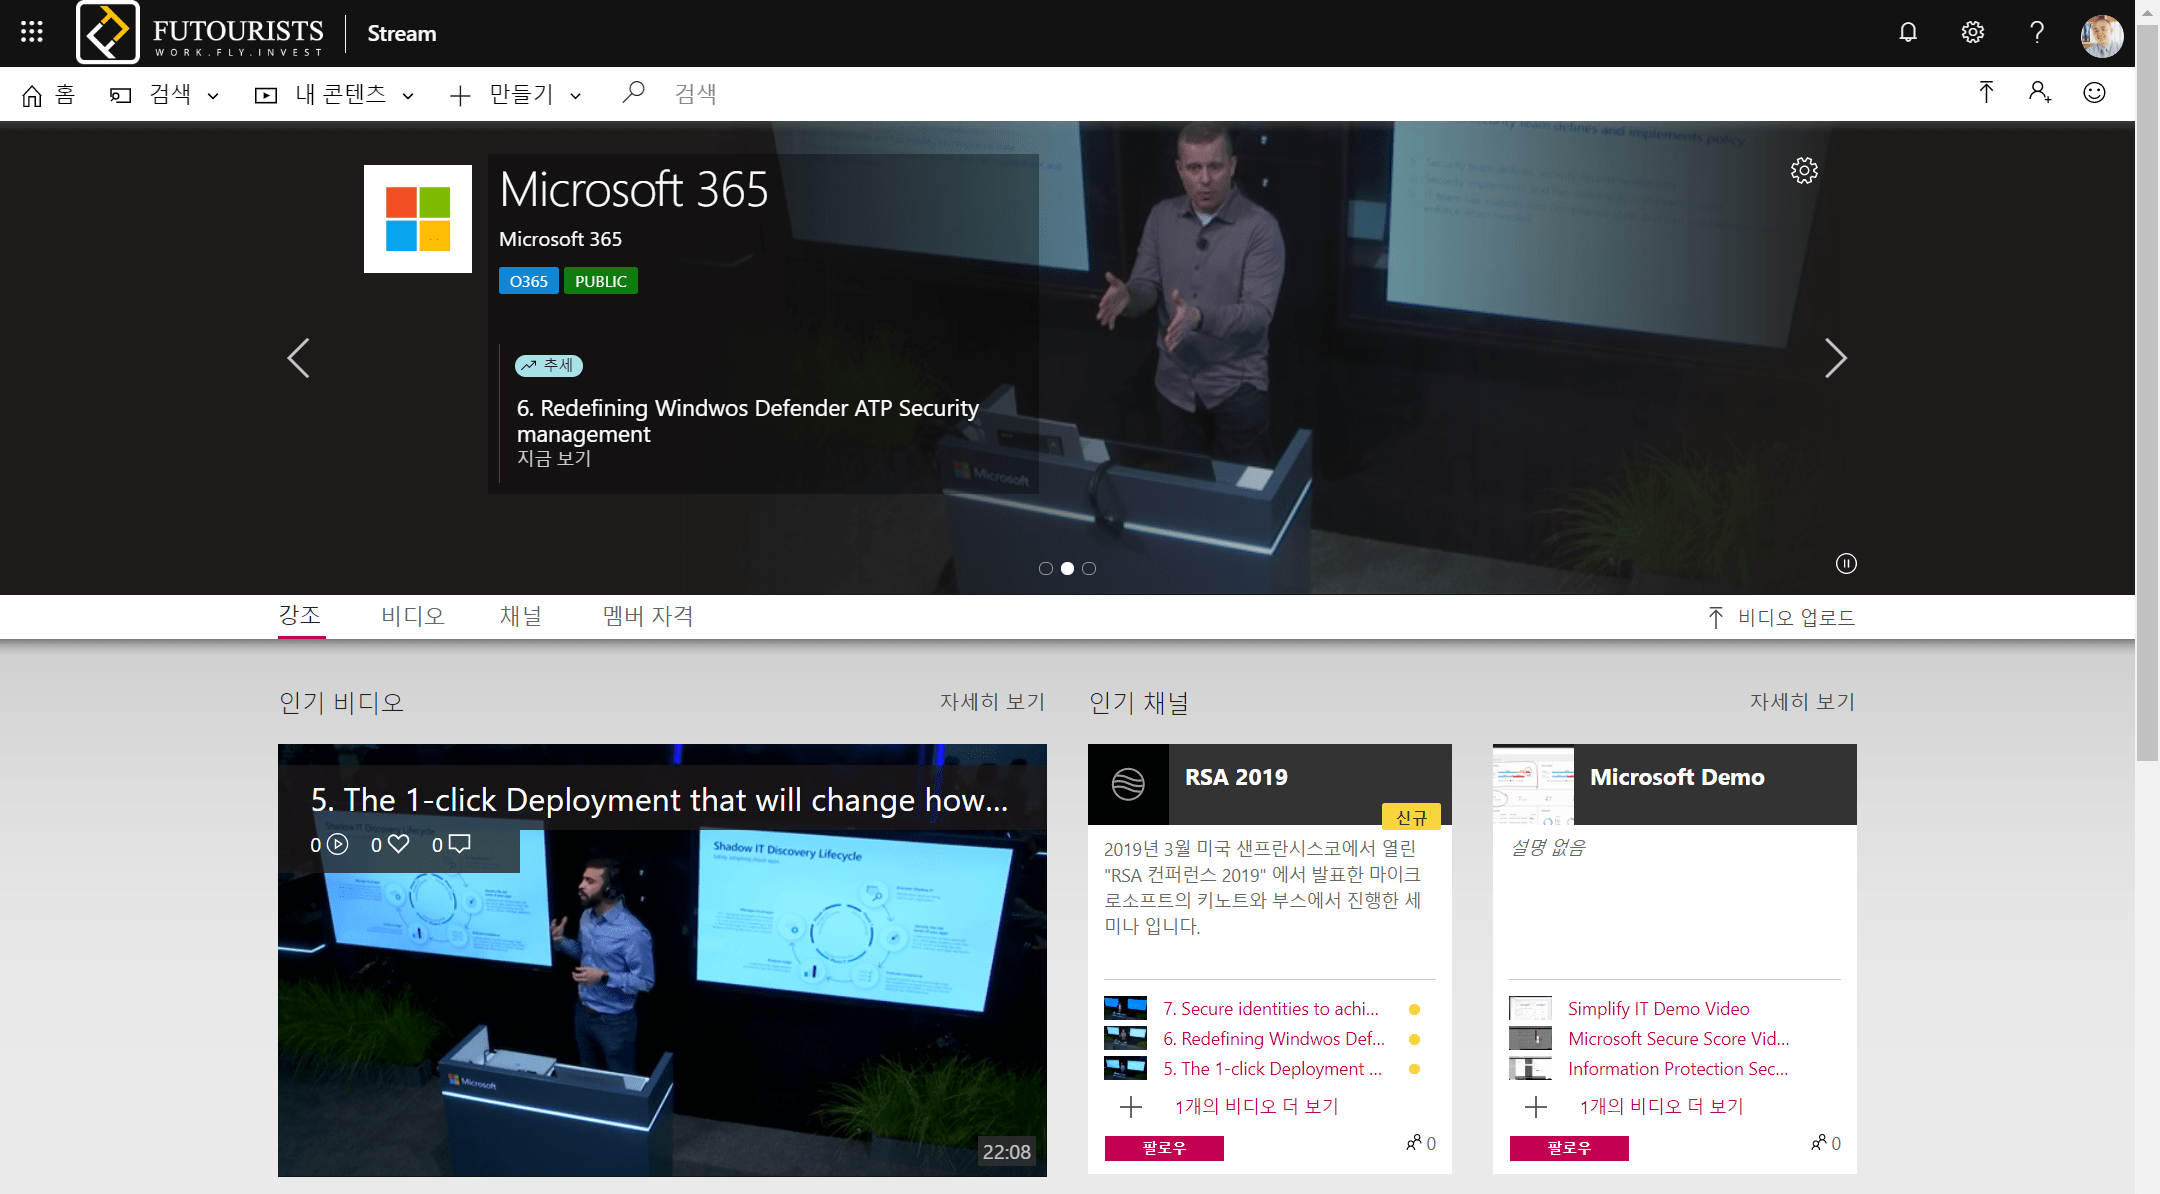
Task: Click the smiley feedback icon
Action: pyautogui.click(x=2094, y=93)
